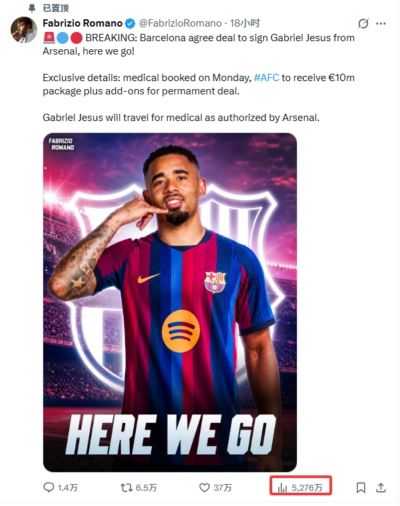The width and height of the screenshot is (400, 506).
Task: Open the 18小时 timestamp link
Action: point(245,23)
